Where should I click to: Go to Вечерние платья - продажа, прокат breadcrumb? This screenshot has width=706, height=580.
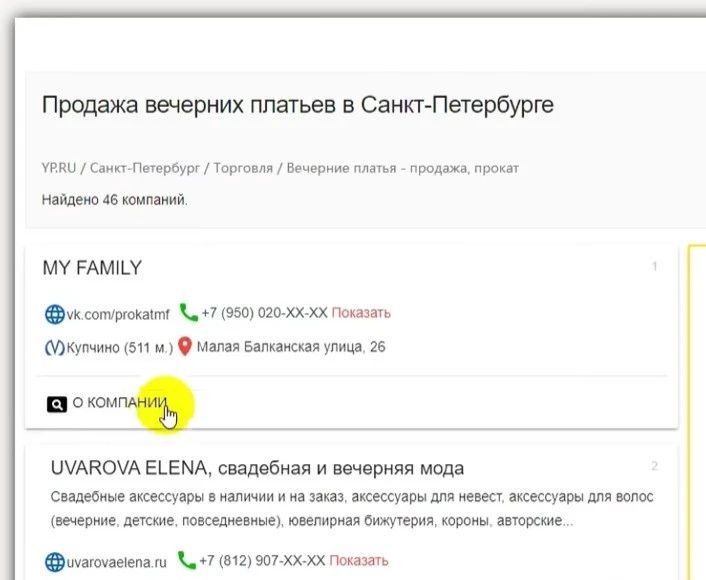tap(403, 168)
